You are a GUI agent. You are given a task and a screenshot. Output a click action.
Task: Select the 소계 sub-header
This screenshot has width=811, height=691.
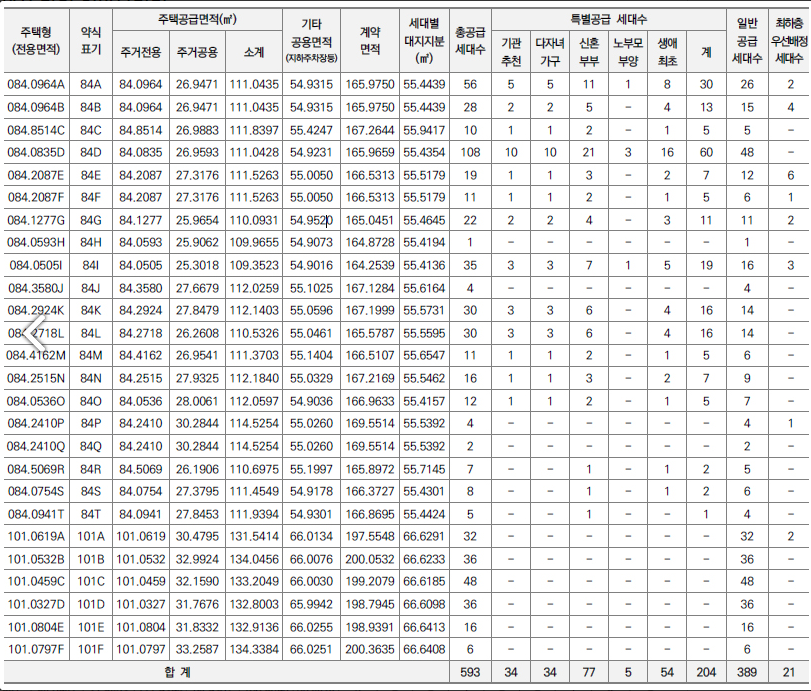(254, 52)
